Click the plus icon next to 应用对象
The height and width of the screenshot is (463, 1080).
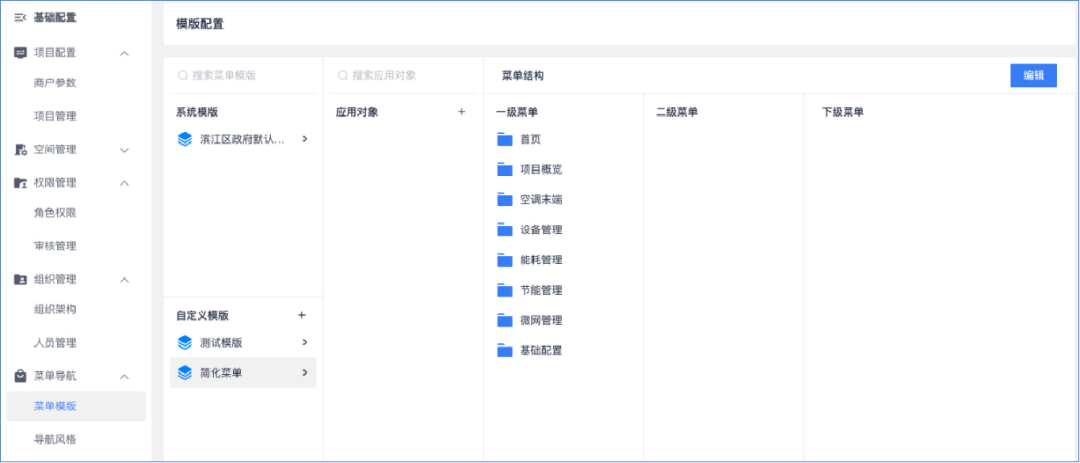[x=461, y=112]
